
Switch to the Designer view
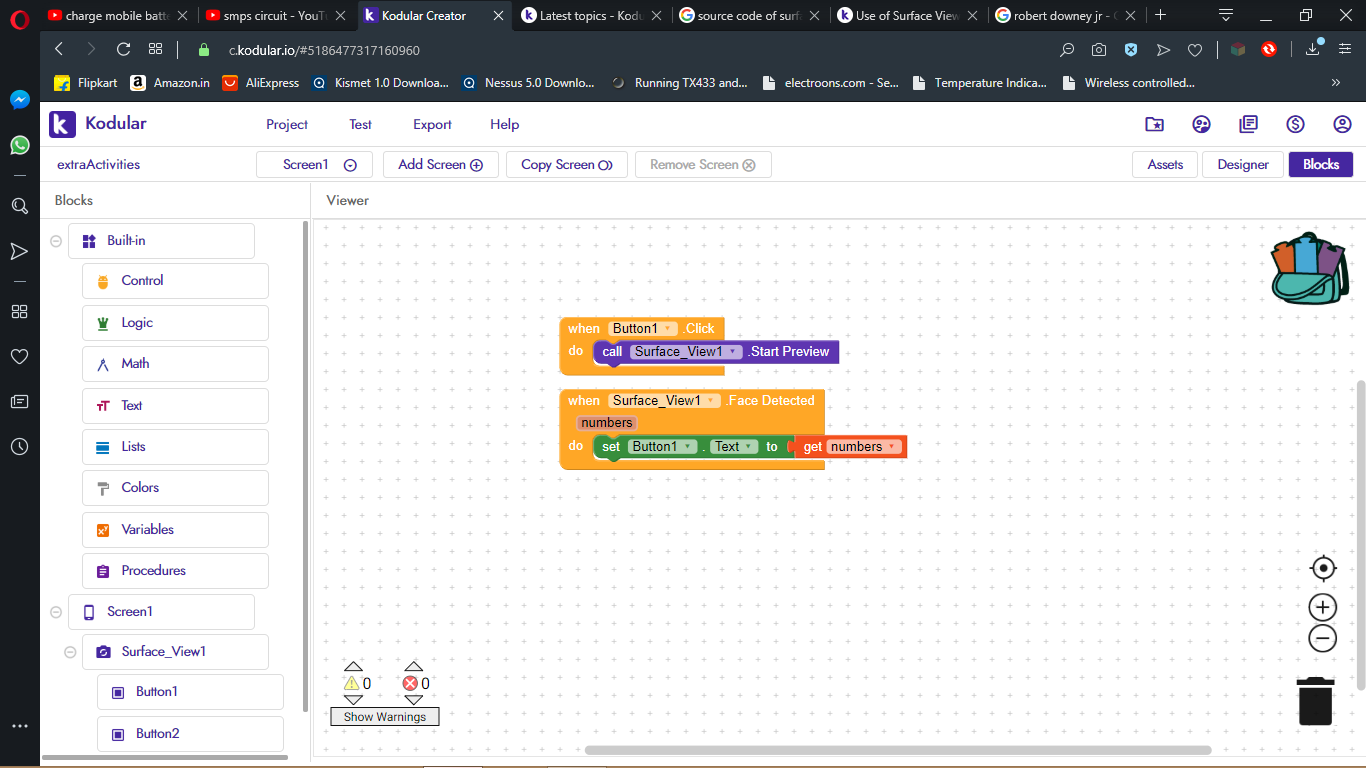pyautogui.click(x=1243, y=165)
